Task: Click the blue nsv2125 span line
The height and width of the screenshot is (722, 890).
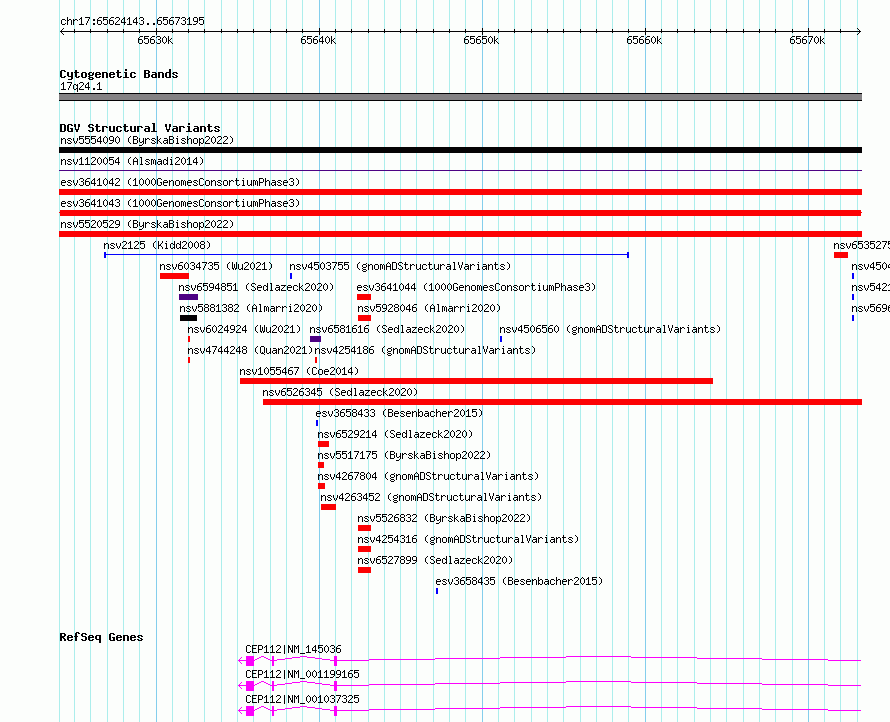Action: (x=367, y=255)
